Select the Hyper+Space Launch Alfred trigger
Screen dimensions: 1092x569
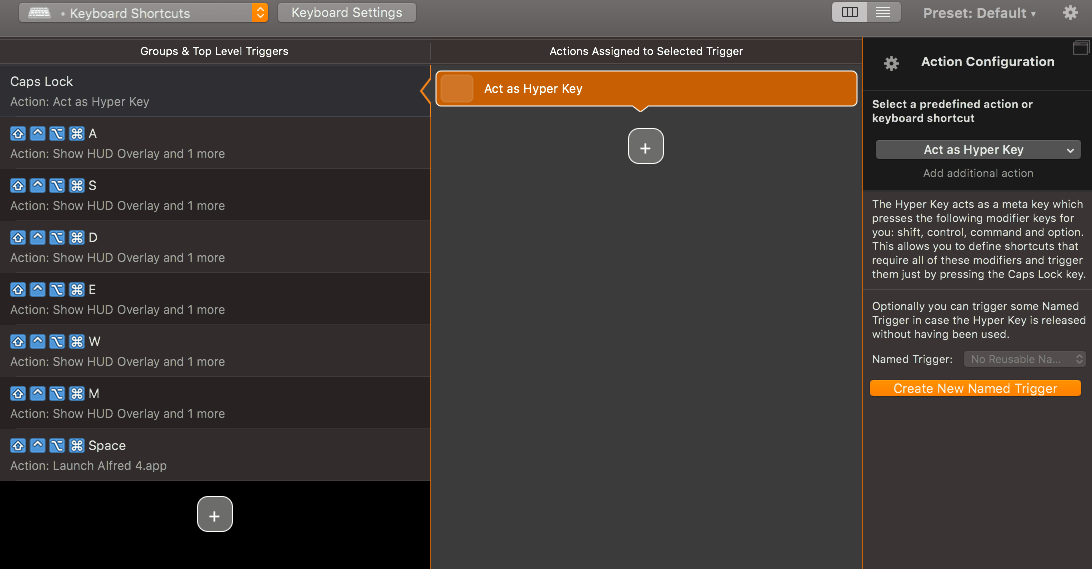click(215, 455)
